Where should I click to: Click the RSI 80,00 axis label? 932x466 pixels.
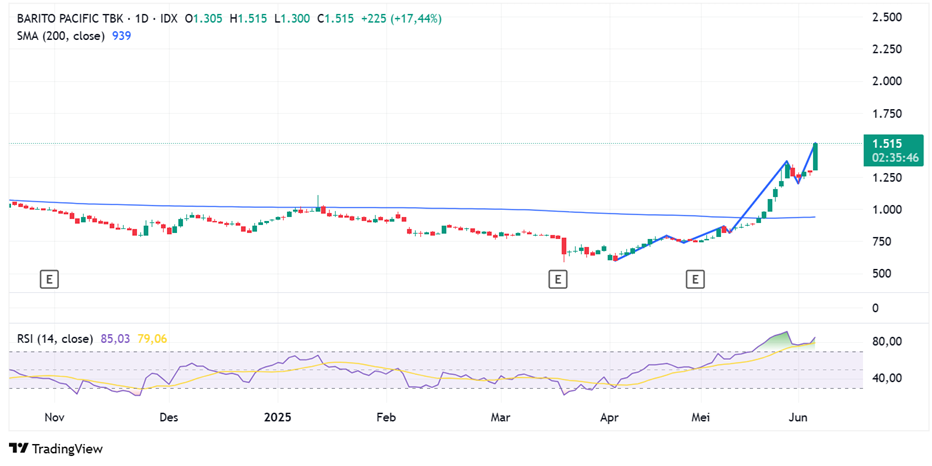pos(887,342)
